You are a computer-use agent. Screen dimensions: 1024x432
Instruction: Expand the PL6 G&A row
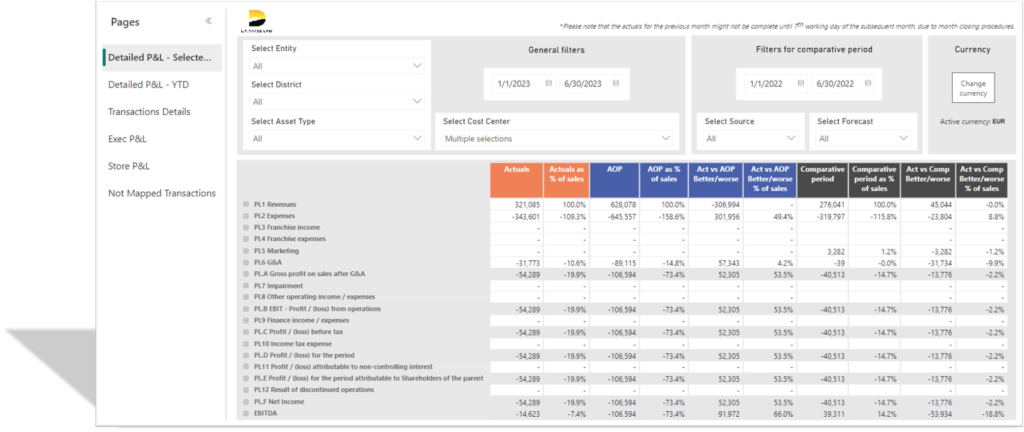(246, 262)
